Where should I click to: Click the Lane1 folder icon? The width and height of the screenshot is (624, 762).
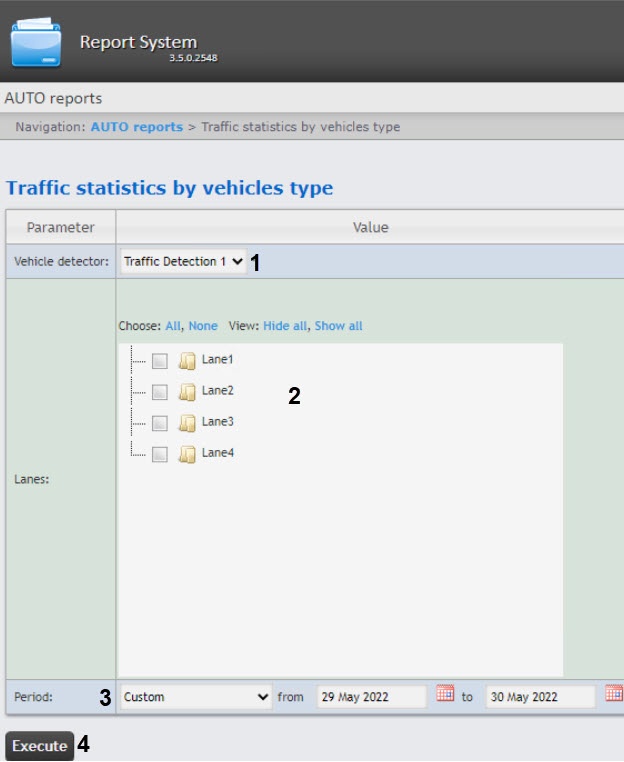coord(187,361)
